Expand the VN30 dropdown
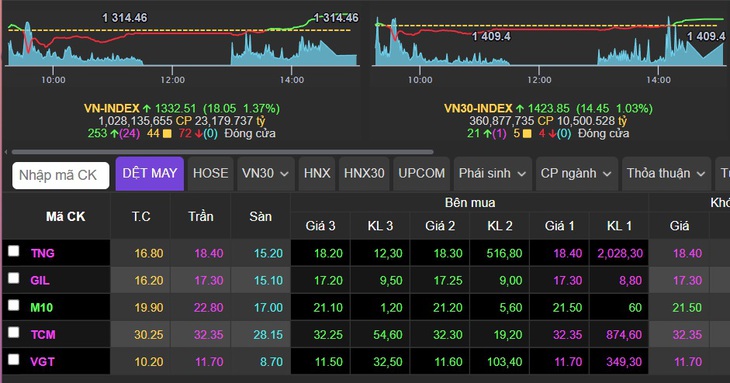 pos(265,174)
